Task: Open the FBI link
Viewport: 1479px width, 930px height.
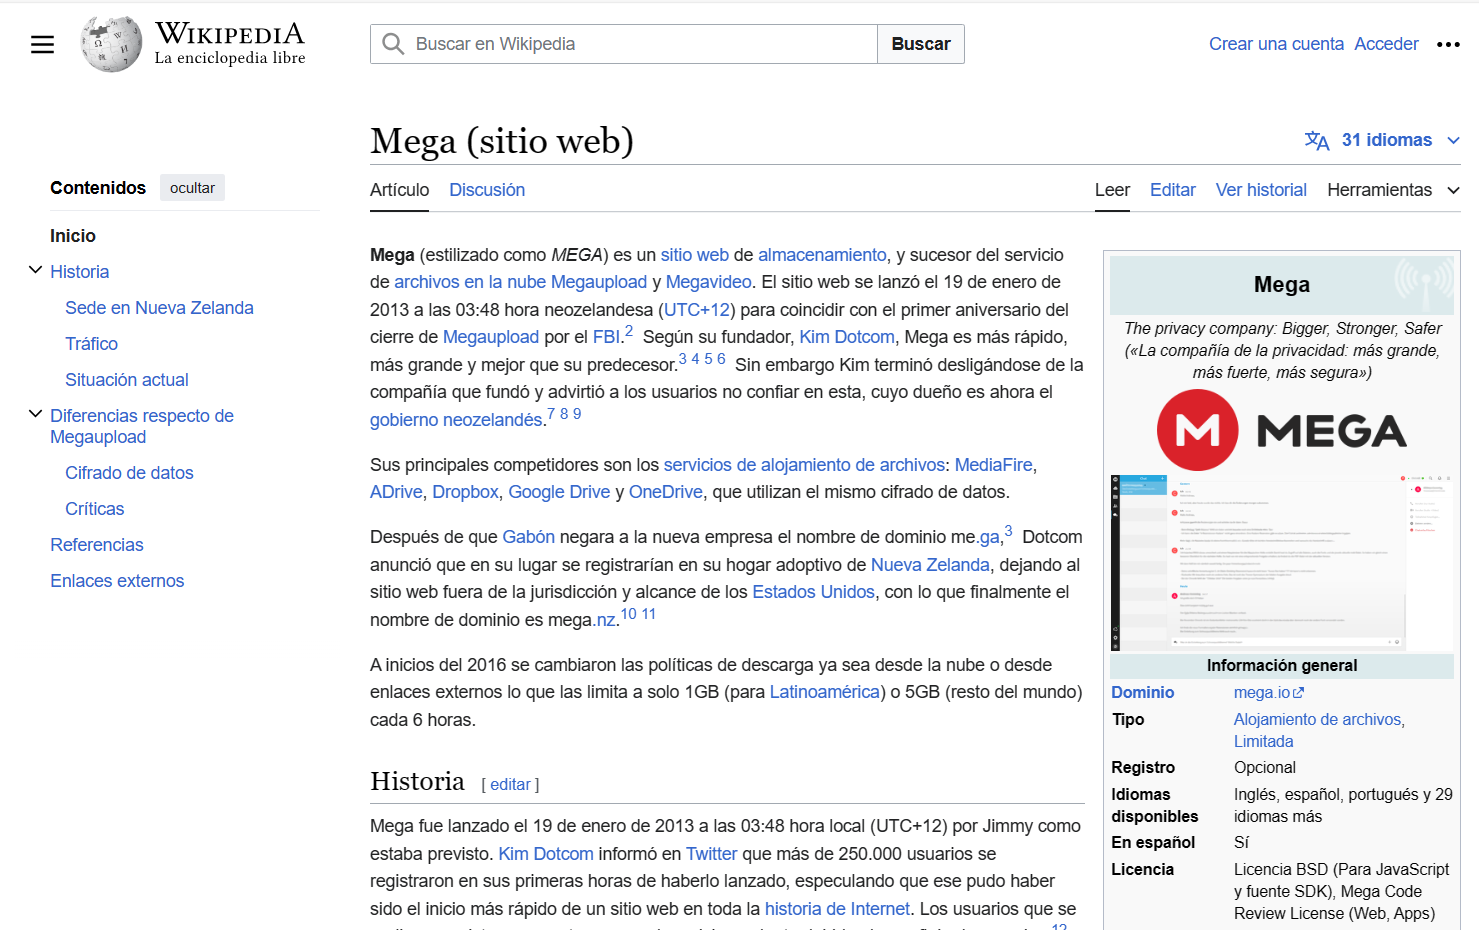Action: 607,337
